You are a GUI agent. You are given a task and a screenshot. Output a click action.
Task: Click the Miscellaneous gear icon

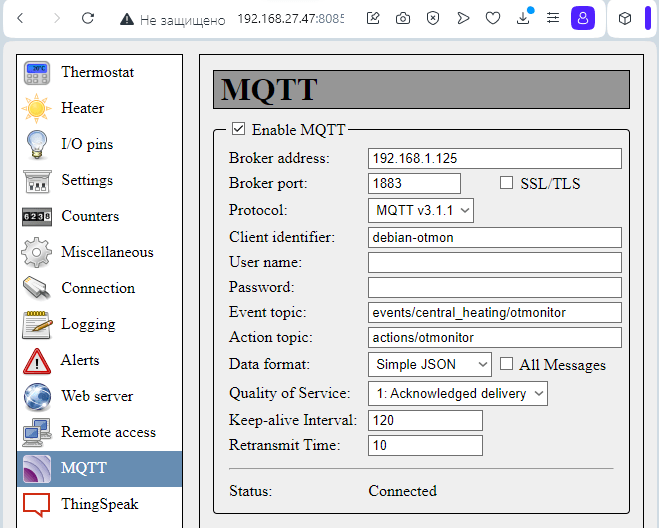[37, 252]
